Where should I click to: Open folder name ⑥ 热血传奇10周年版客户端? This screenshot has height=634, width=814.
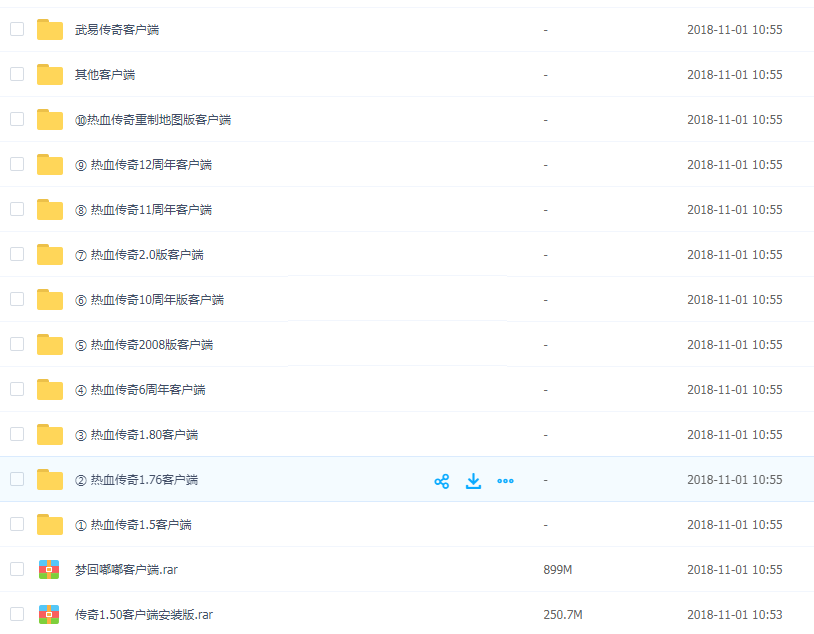tap(150, 300)
